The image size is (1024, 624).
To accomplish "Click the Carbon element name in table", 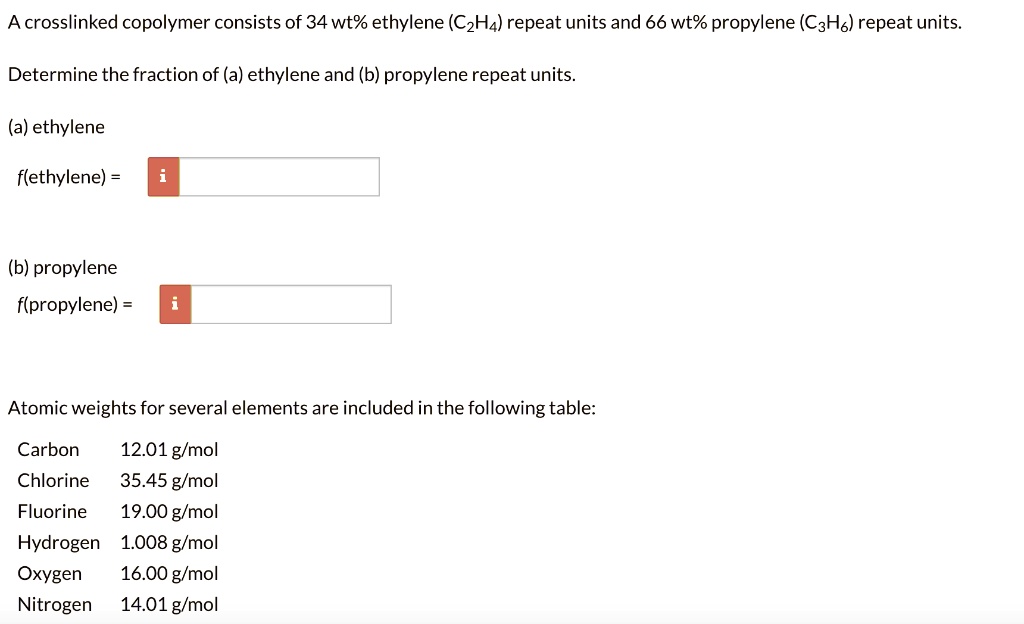I will [48, 449].
